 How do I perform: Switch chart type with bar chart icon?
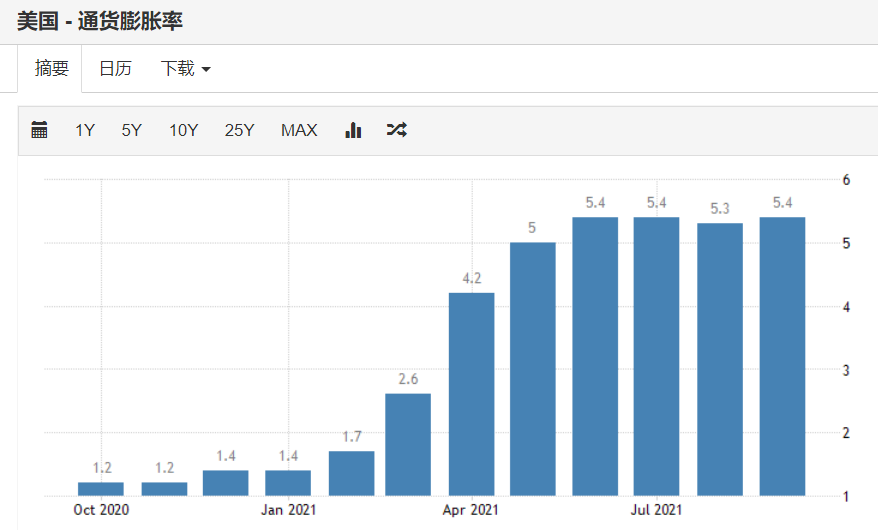(x=353, y=130)
